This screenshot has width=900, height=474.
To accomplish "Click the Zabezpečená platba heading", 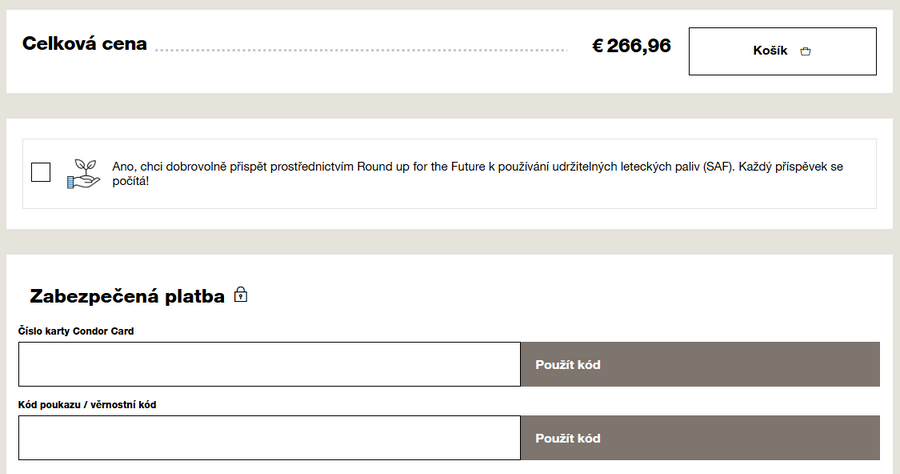I will (x=127, y=296).
